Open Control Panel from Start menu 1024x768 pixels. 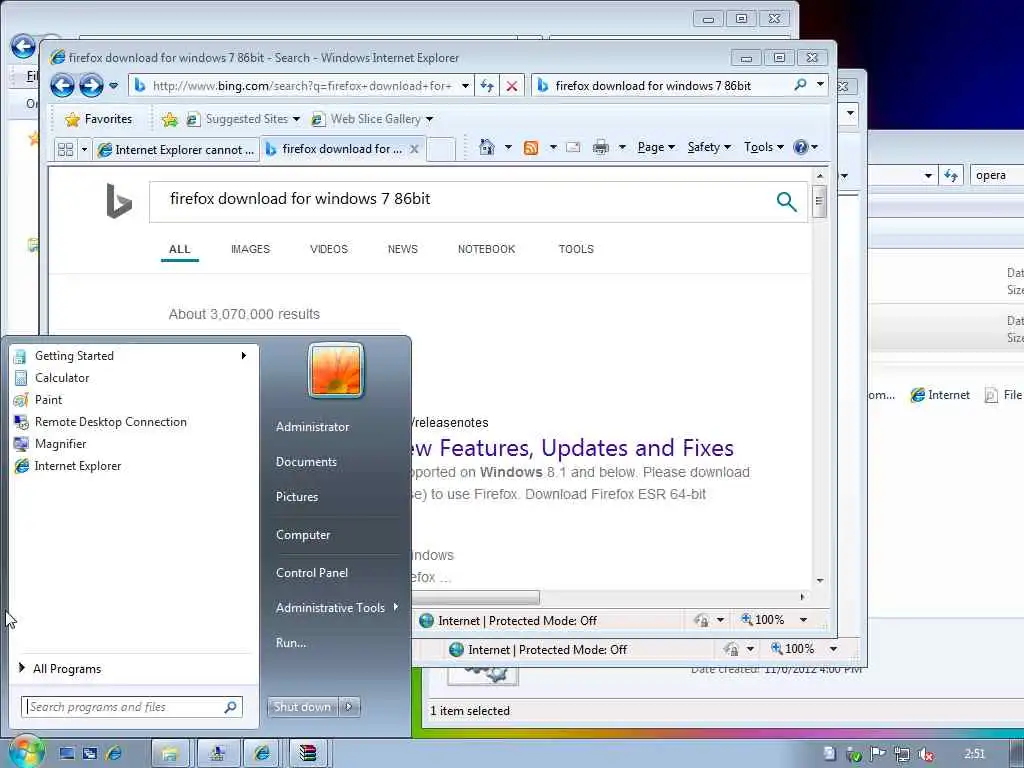click(x=312, y=573)
